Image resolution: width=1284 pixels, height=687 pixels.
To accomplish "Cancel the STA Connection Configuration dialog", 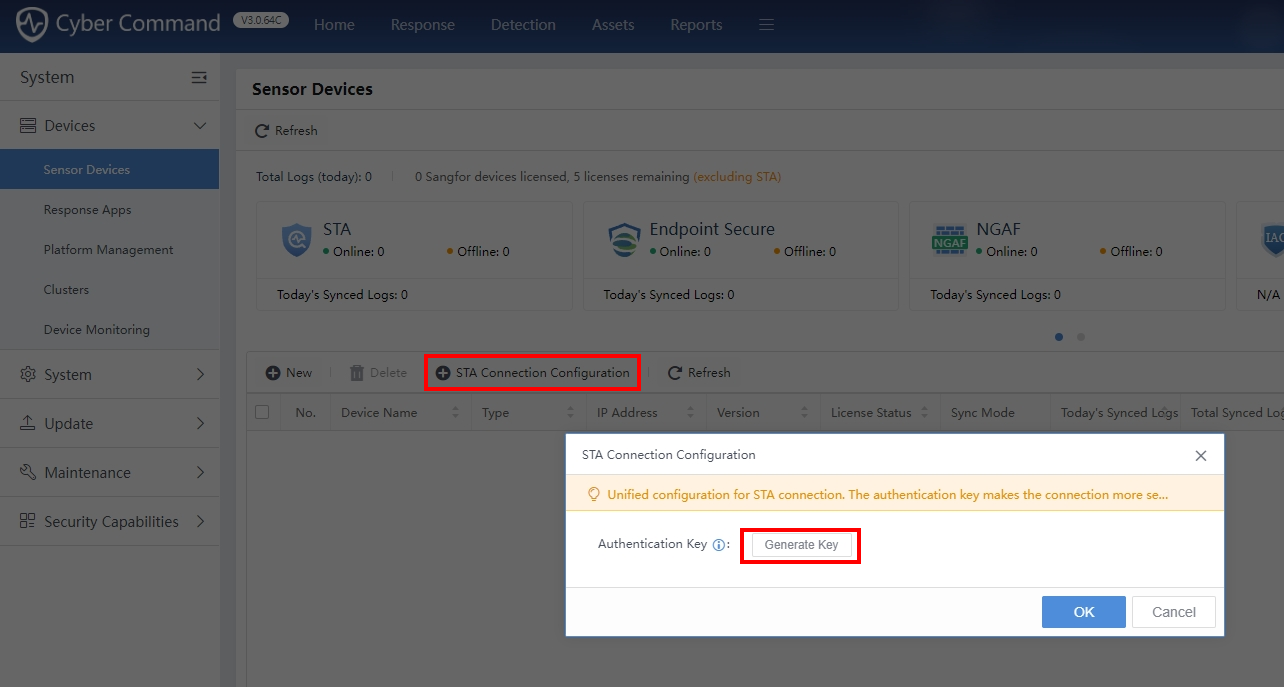I will tap(1174, 612).
